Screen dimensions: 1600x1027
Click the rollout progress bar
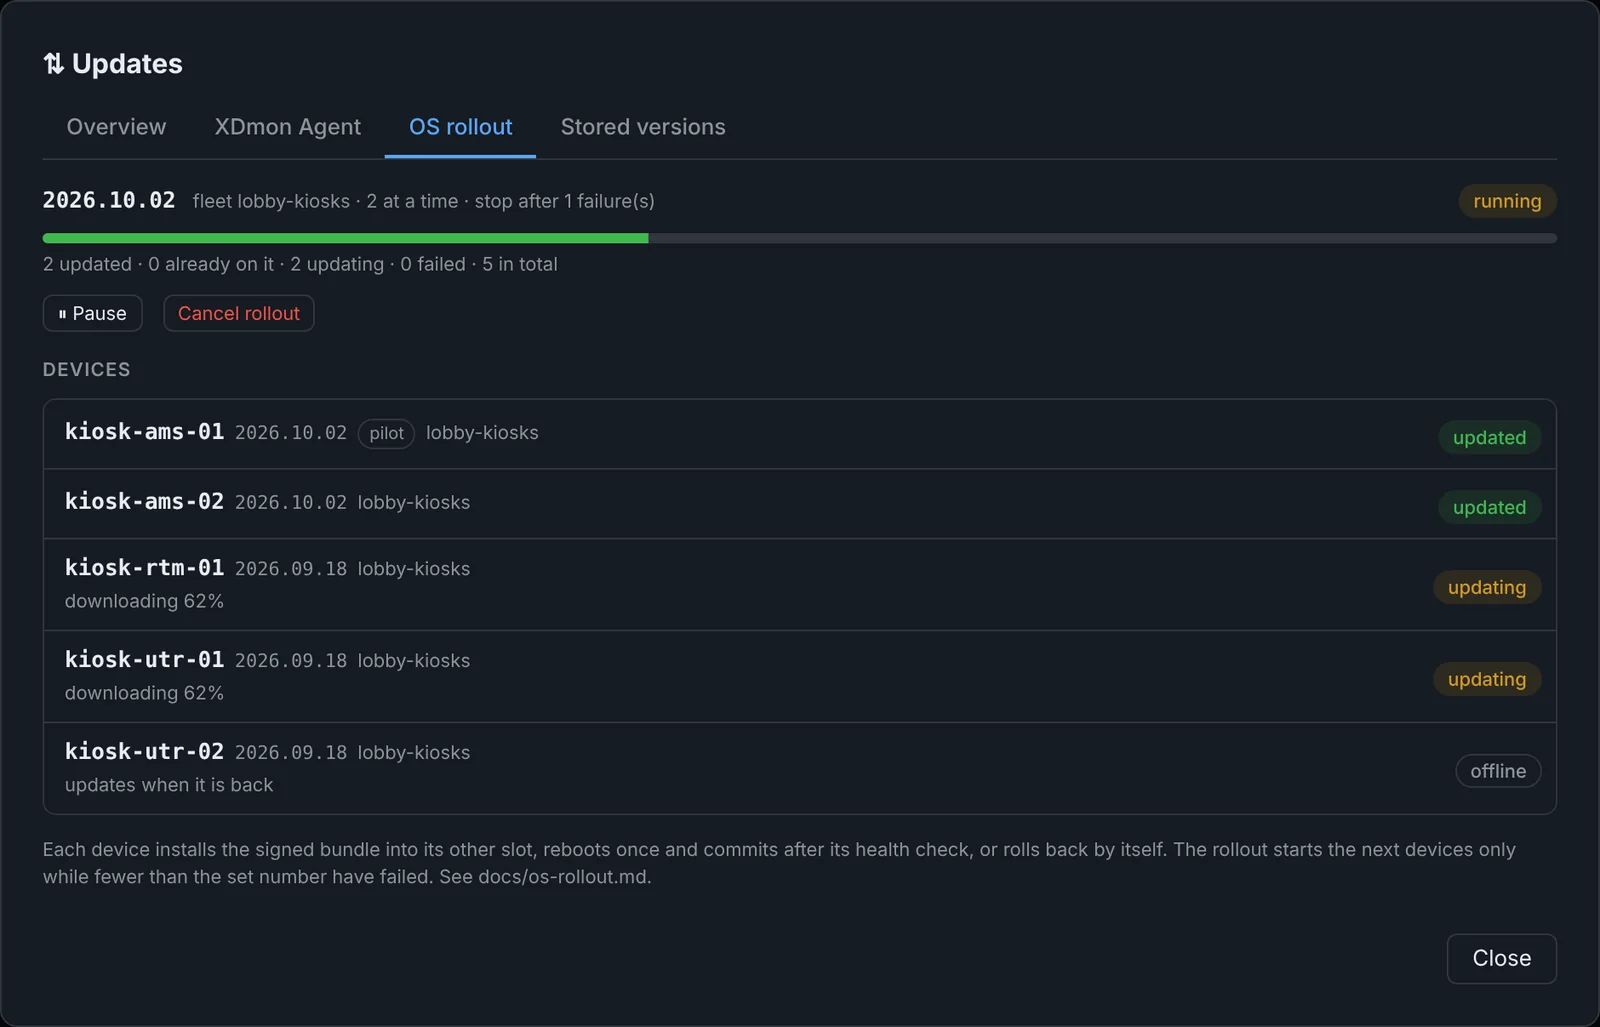[799, 238]
